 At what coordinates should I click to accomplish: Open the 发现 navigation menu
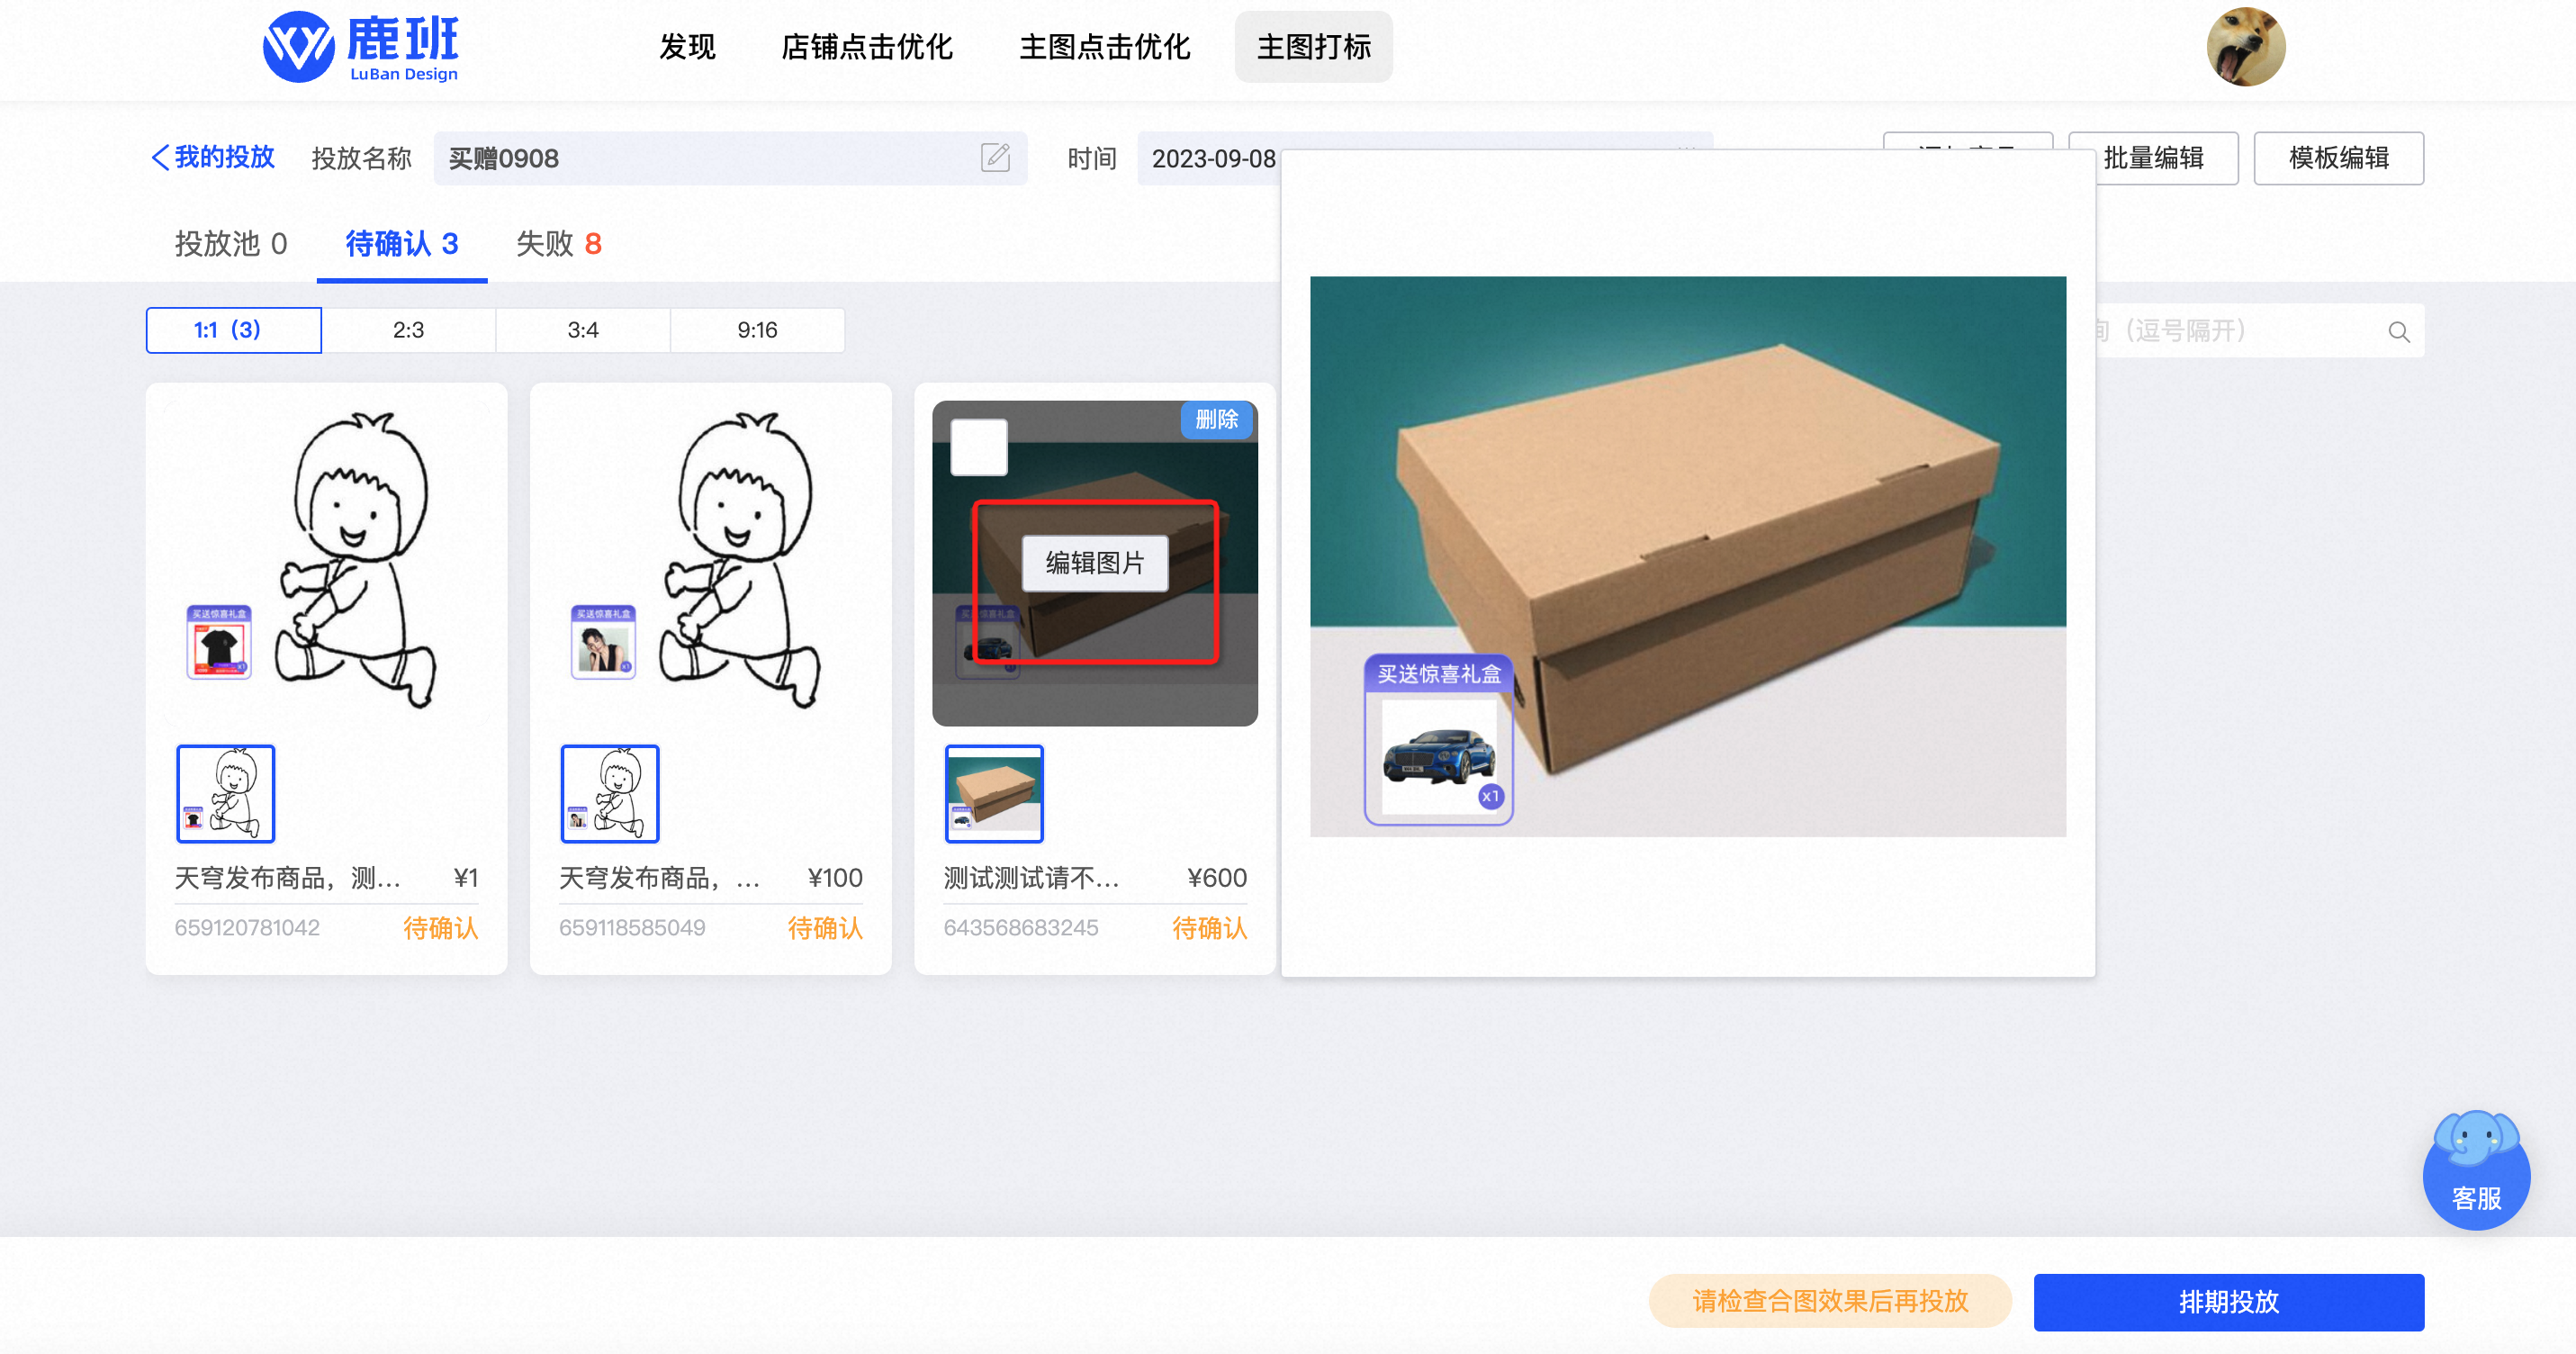coord(687,47)
